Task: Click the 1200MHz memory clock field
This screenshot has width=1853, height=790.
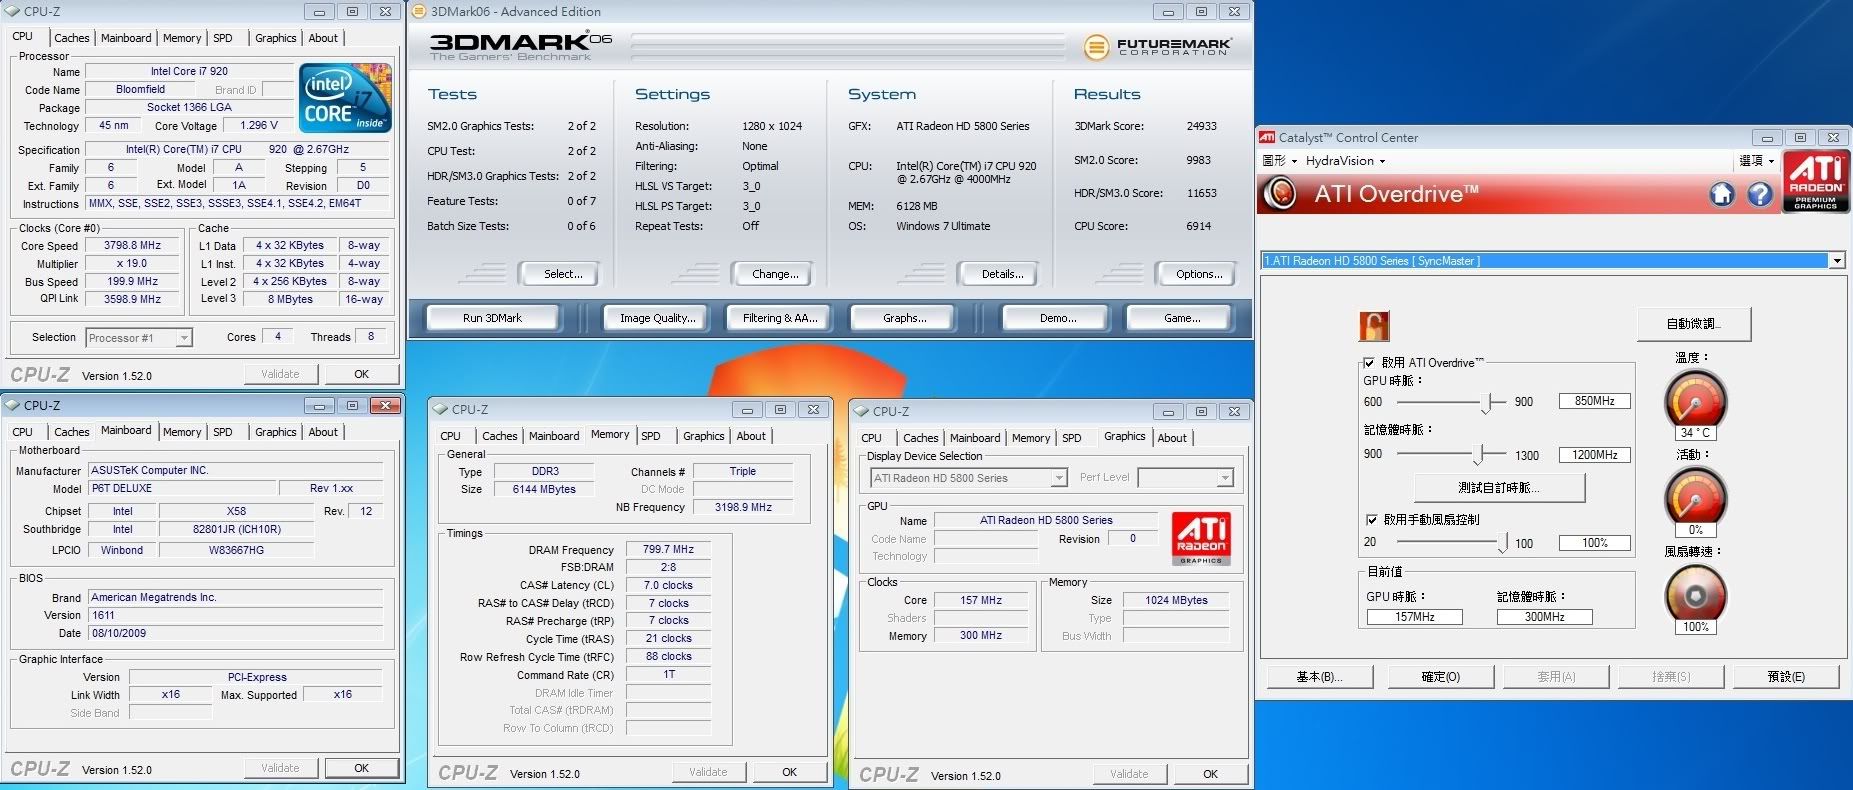Action: point(1594,455)
